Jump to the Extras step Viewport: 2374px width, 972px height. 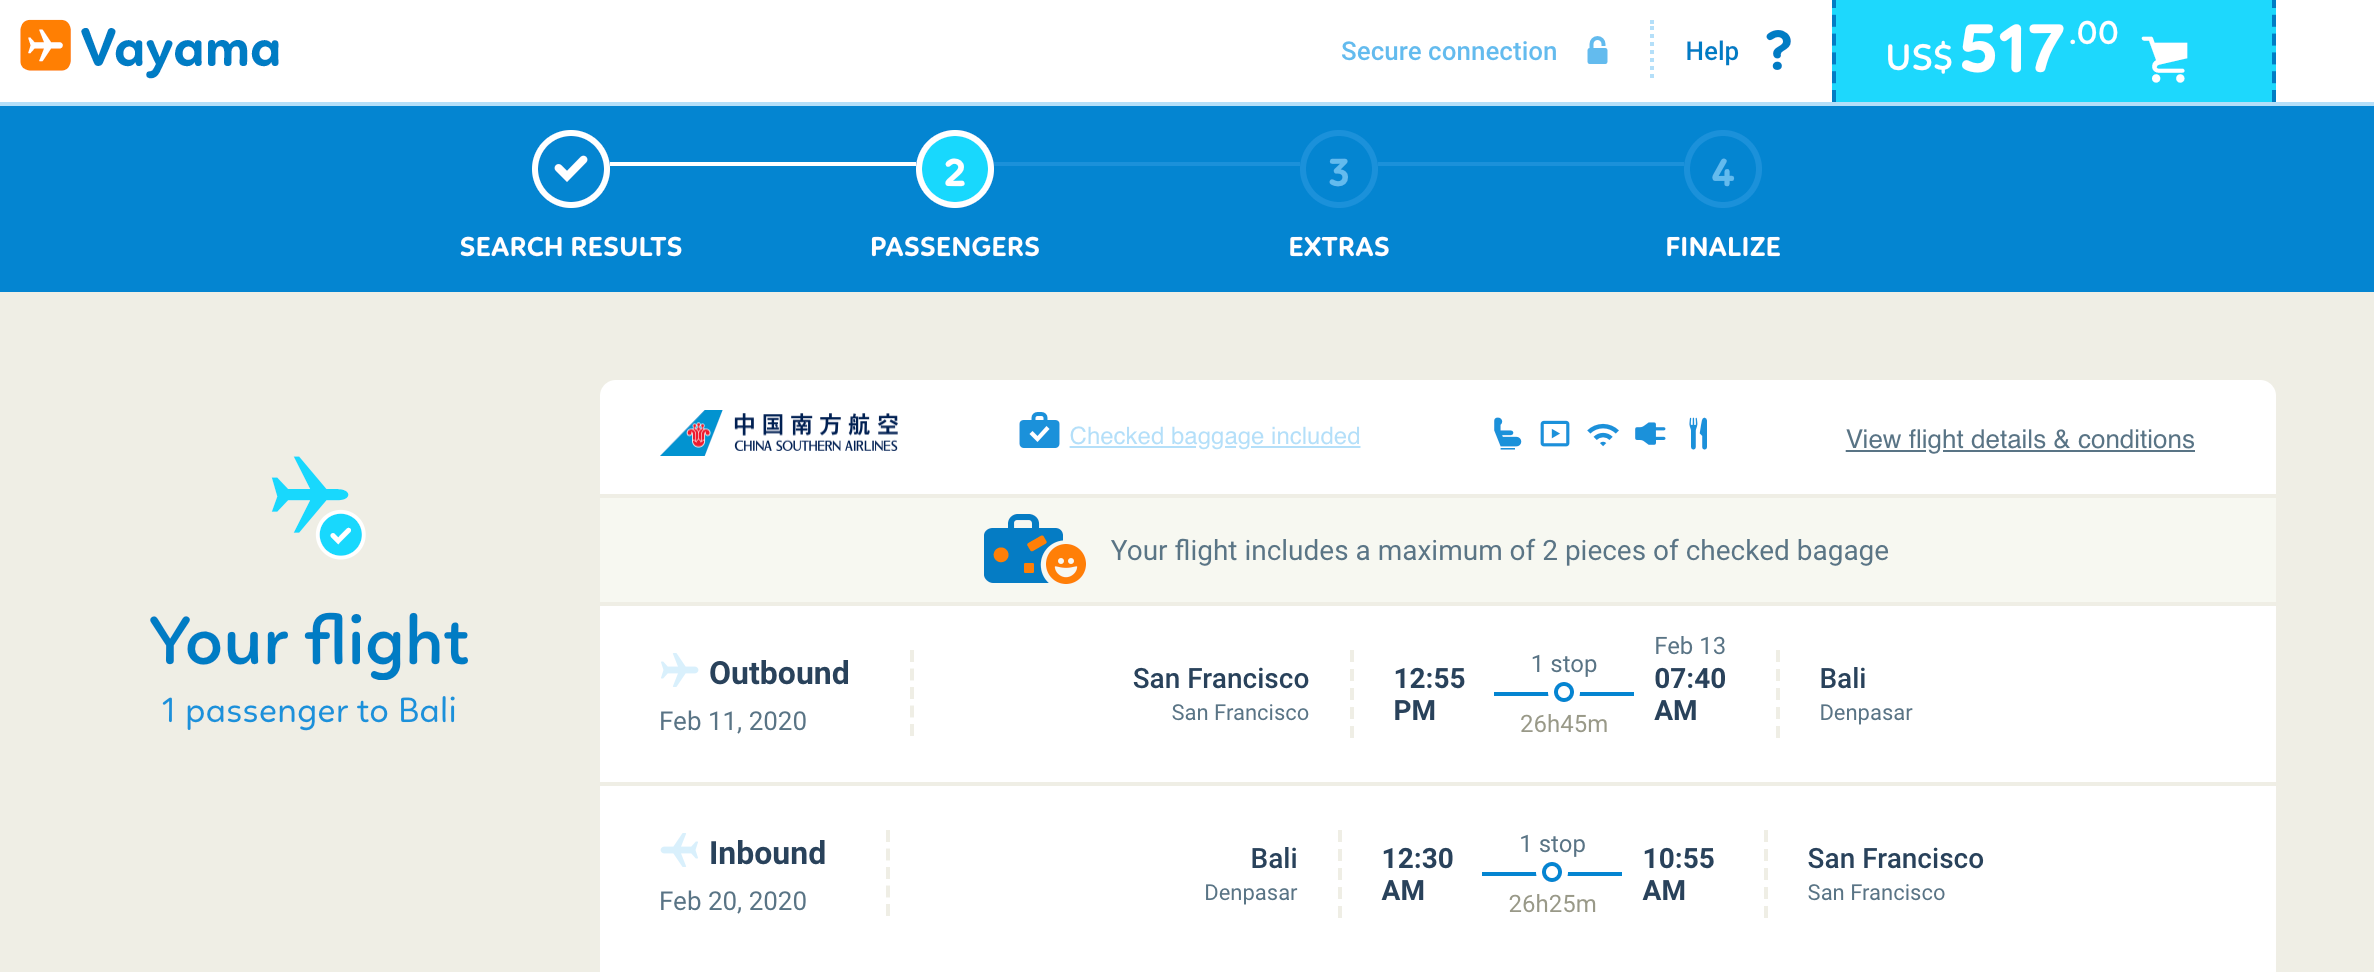coord(1338,170)
